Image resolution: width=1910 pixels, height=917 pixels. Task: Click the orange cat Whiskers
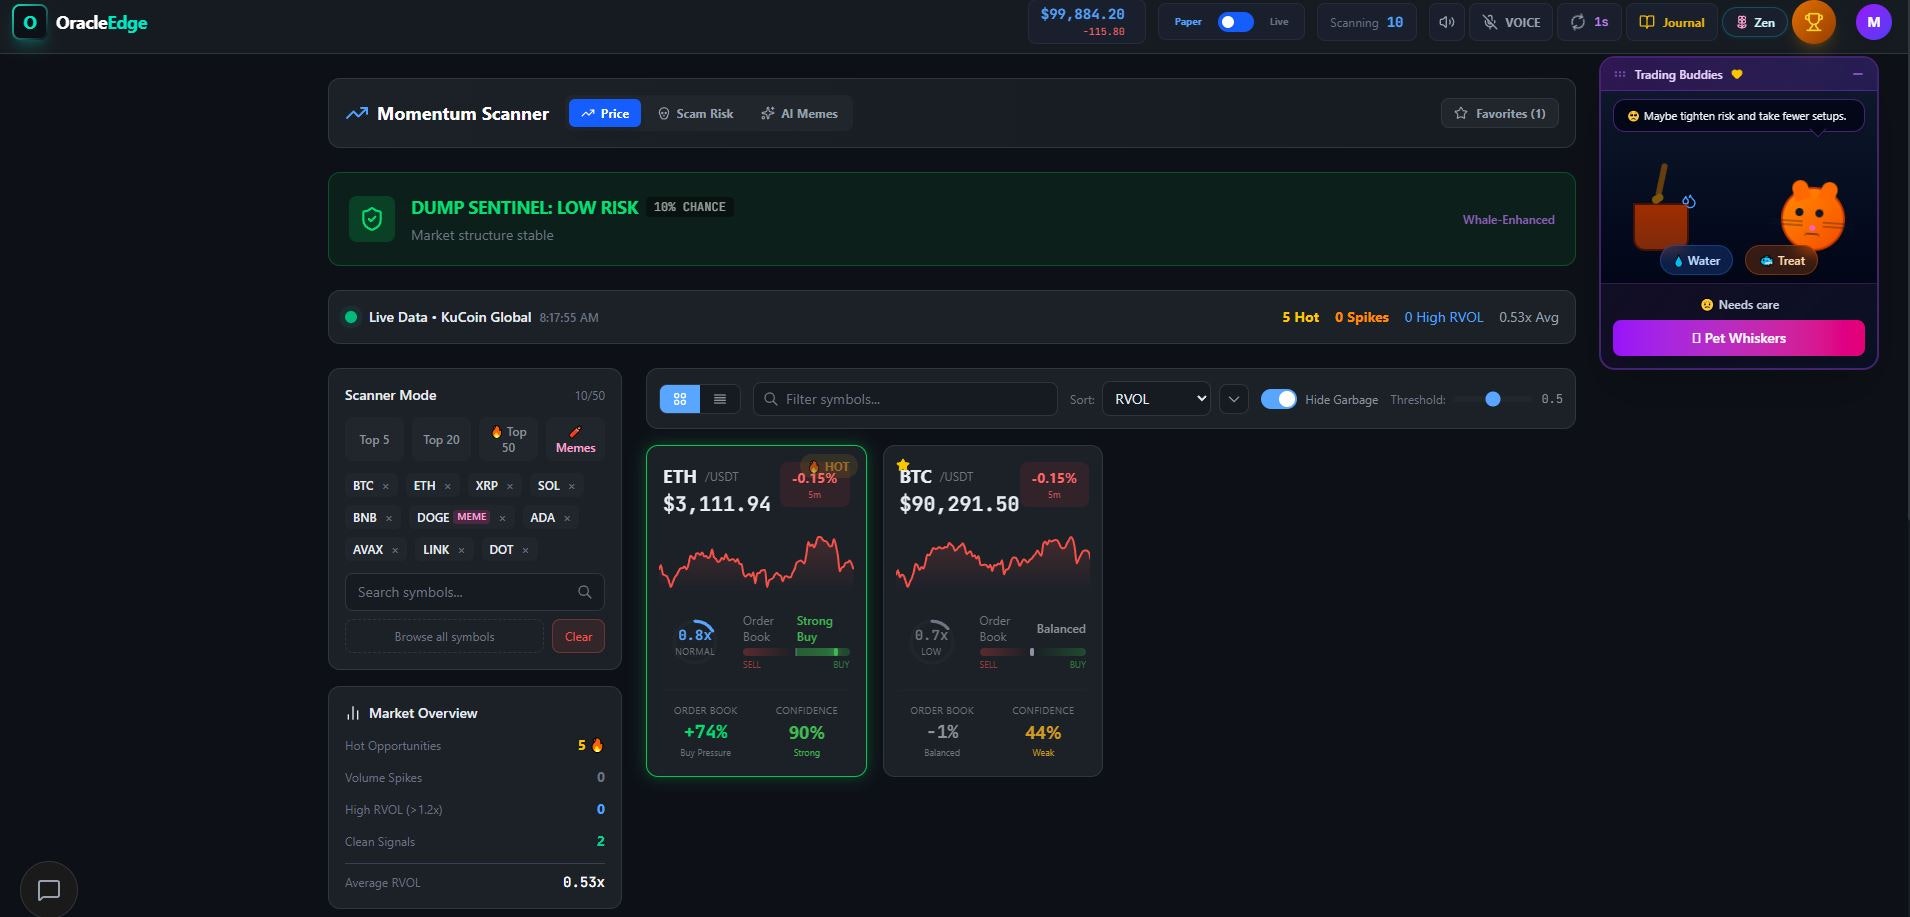pyautogui.click(x=1812, y=215)
